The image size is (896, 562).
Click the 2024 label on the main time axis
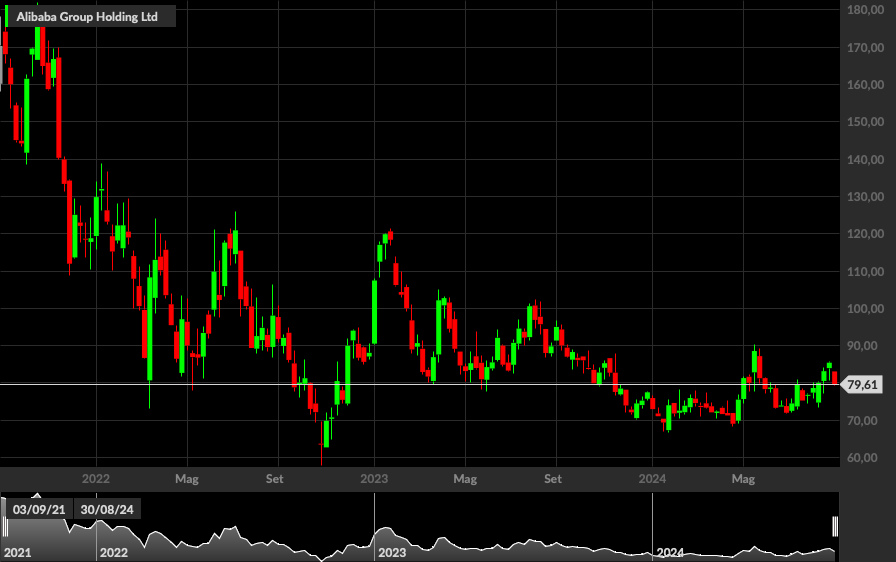pyautogui.click(x=652, y=479)
